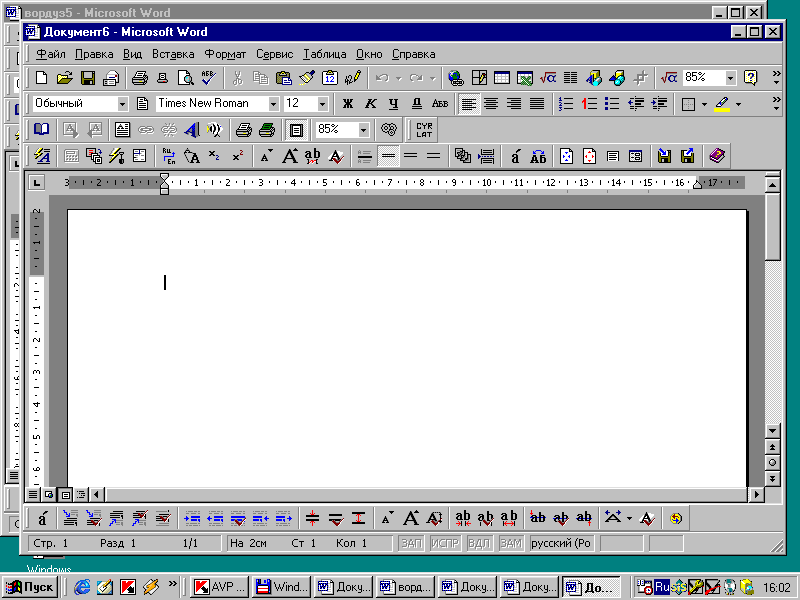
Task: Toggle align left paragraph
Action: 468,104
